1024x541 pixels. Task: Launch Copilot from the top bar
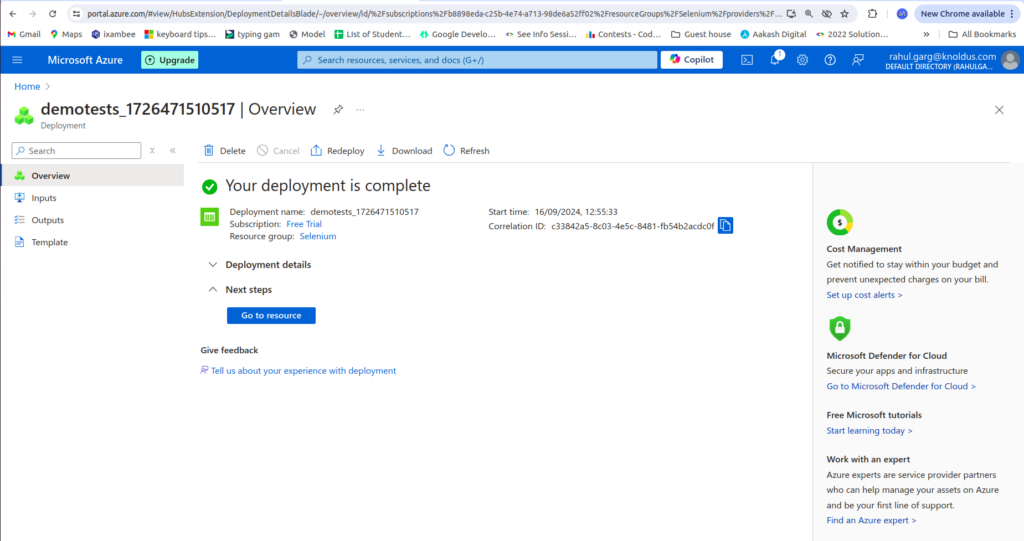pyautogui.click(x=692, y=60)
